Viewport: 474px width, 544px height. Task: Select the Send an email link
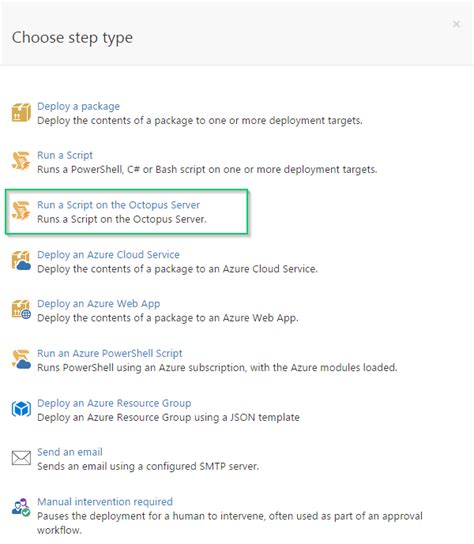tap(70, 452)
